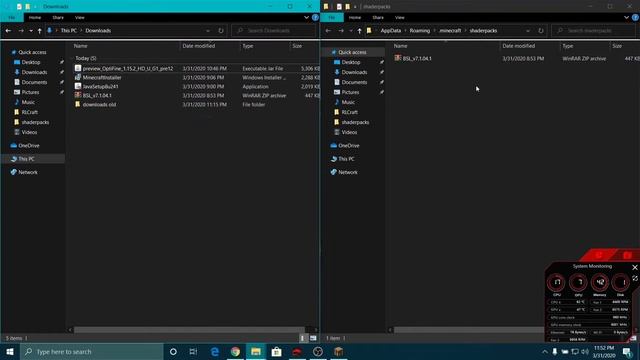Click This PC in Downloads address bar
Screen dimensions: 640x360
[68, 31]
